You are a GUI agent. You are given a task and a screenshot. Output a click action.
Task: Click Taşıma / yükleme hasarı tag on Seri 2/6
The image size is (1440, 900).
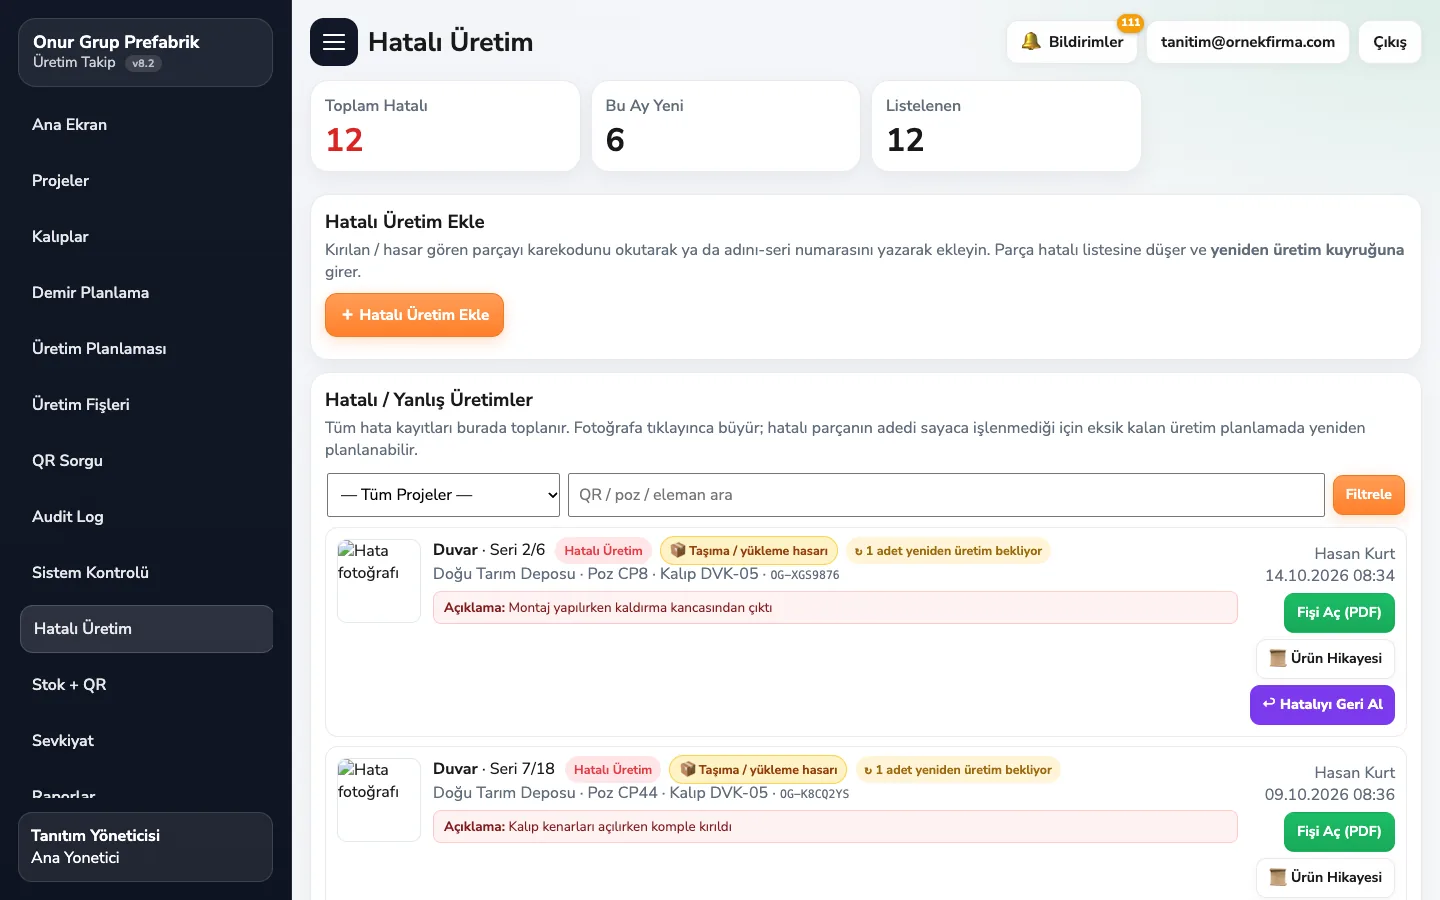coord(749,551)
